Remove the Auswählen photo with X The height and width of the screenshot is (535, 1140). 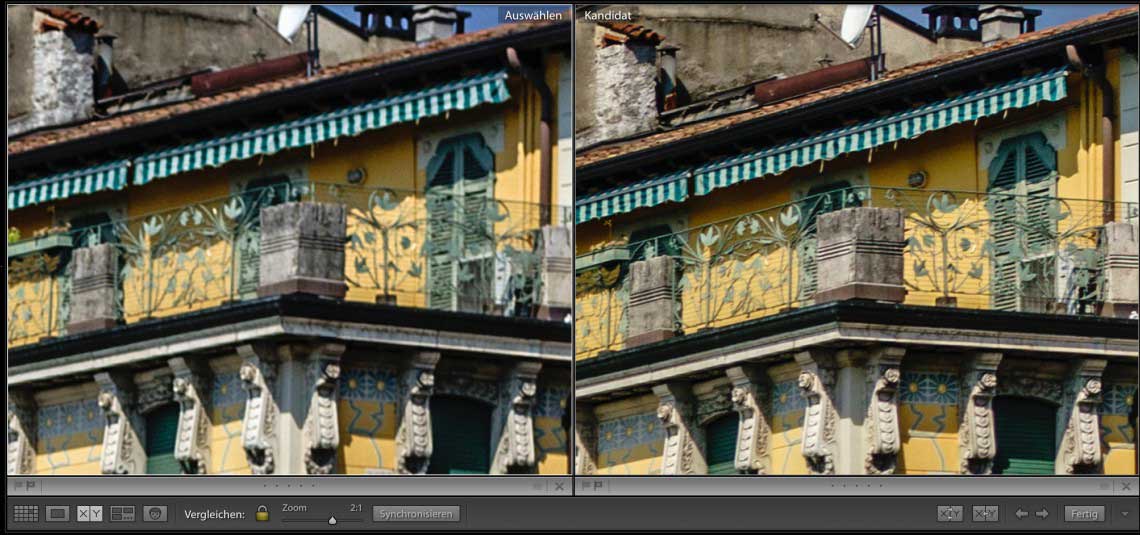(x=559, y=486)
